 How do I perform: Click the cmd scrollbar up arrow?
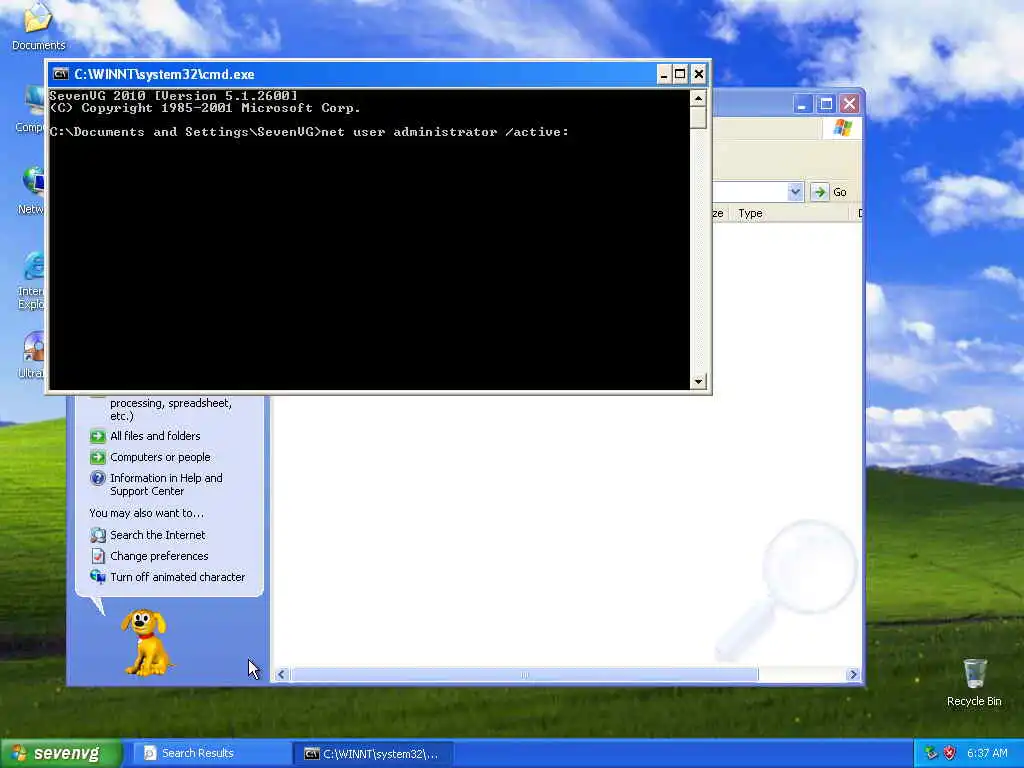[698, 99]
